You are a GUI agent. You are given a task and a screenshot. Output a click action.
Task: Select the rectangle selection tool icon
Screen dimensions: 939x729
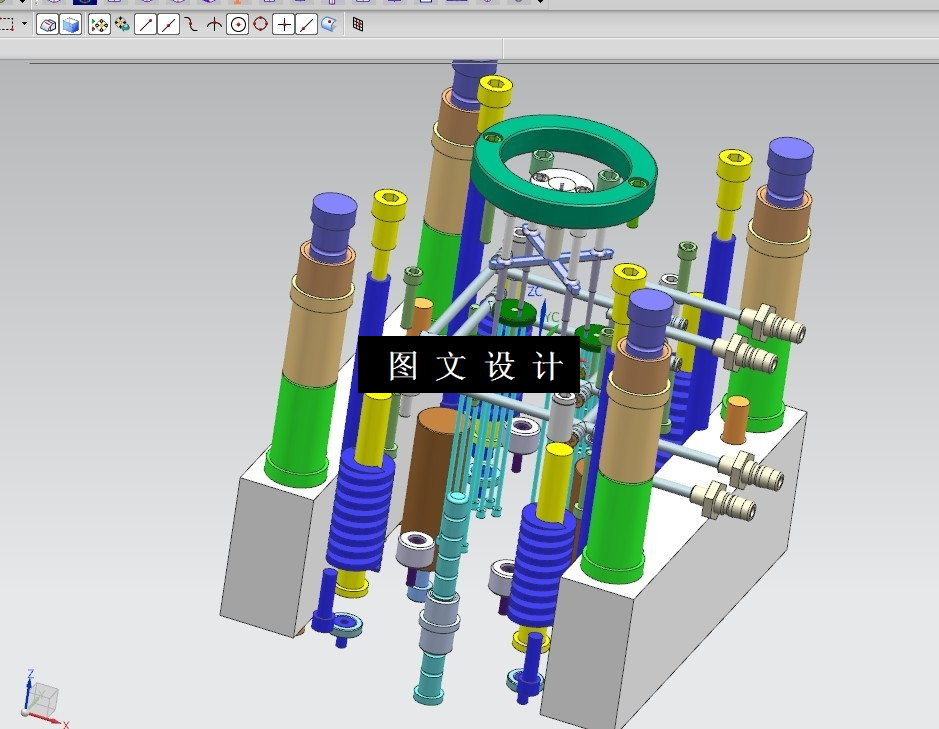pos(7,25)
